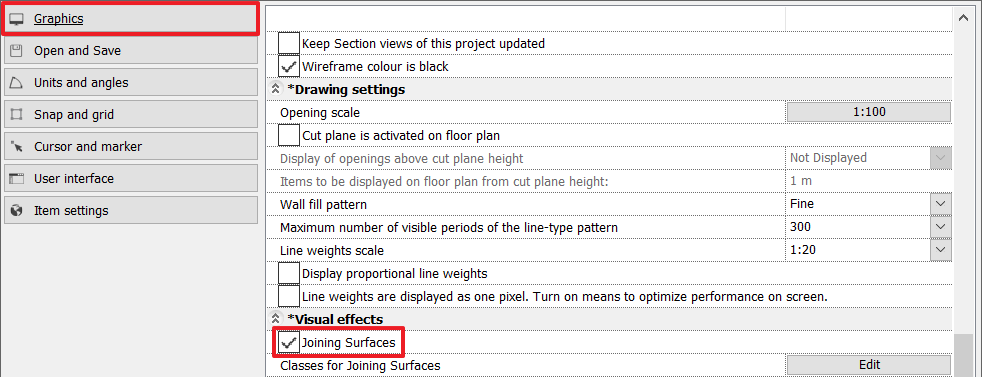Uncheck Wireframe colour is black
The width and height of the screenshot is (982, 377).
pyautogui.click(x=289, y=66)
